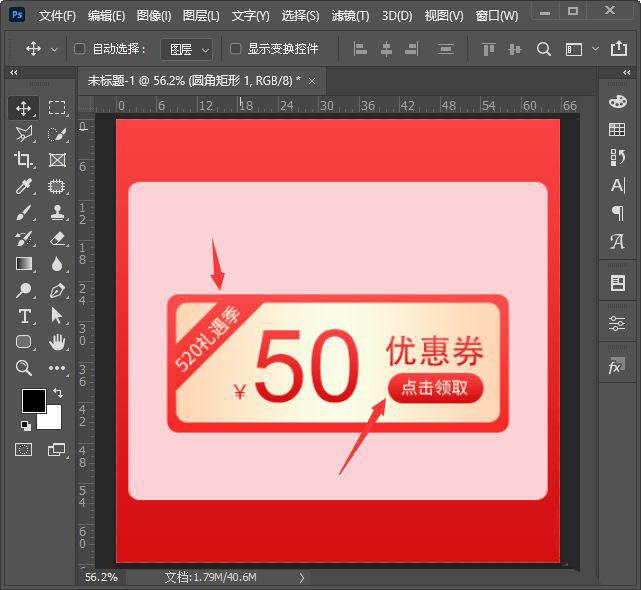Screen dimensions: 641x590
Task: Open the Swatches grid panel icon
Action: click(617, 130)
